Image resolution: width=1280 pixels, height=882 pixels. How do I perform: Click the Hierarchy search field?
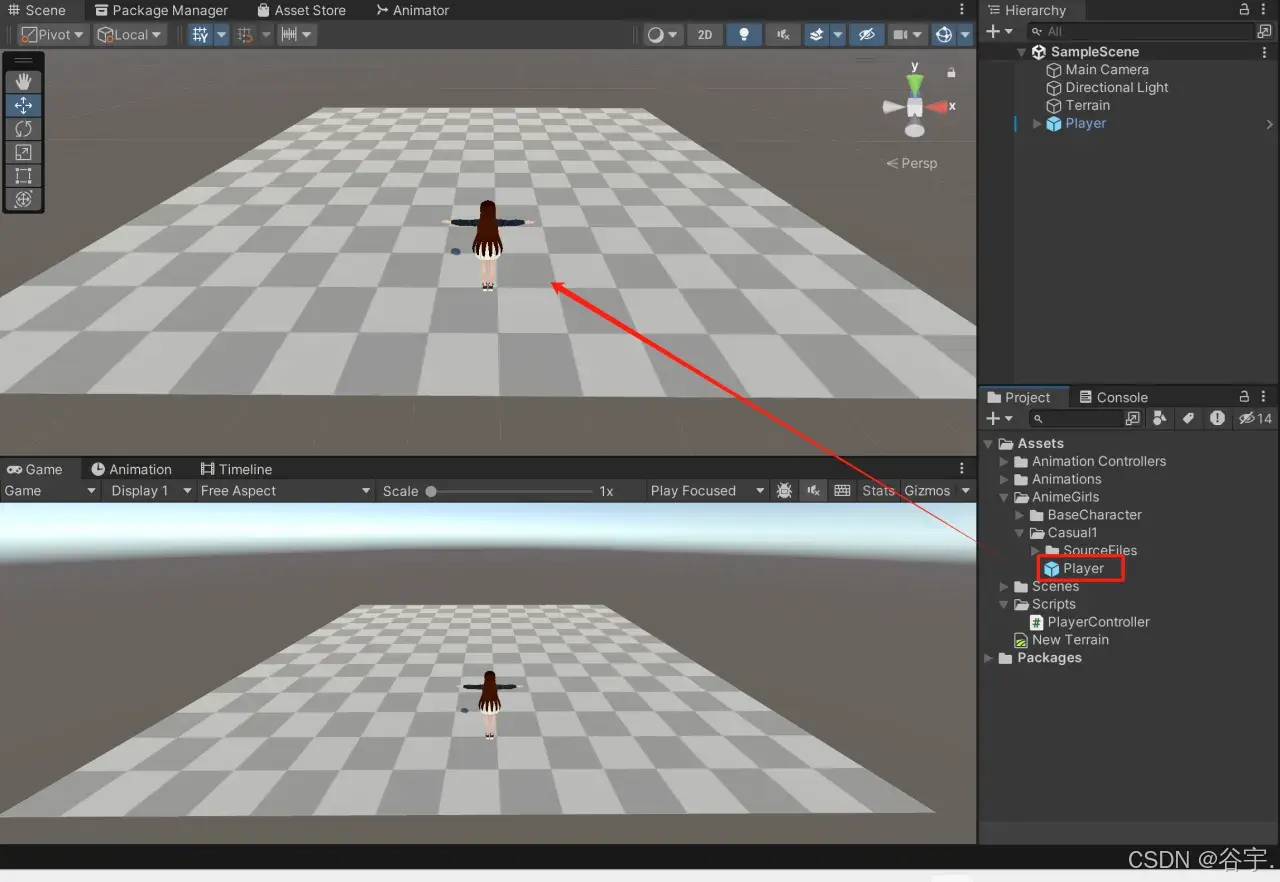(1140, 31)
